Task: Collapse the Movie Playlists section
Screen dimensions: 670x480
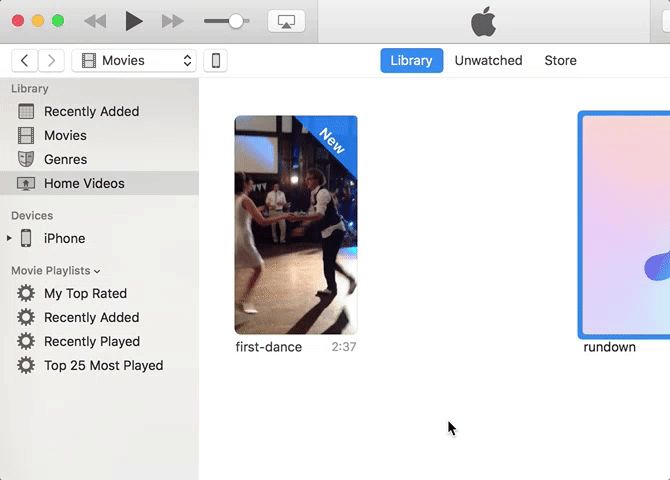Action: click(97, 271)
